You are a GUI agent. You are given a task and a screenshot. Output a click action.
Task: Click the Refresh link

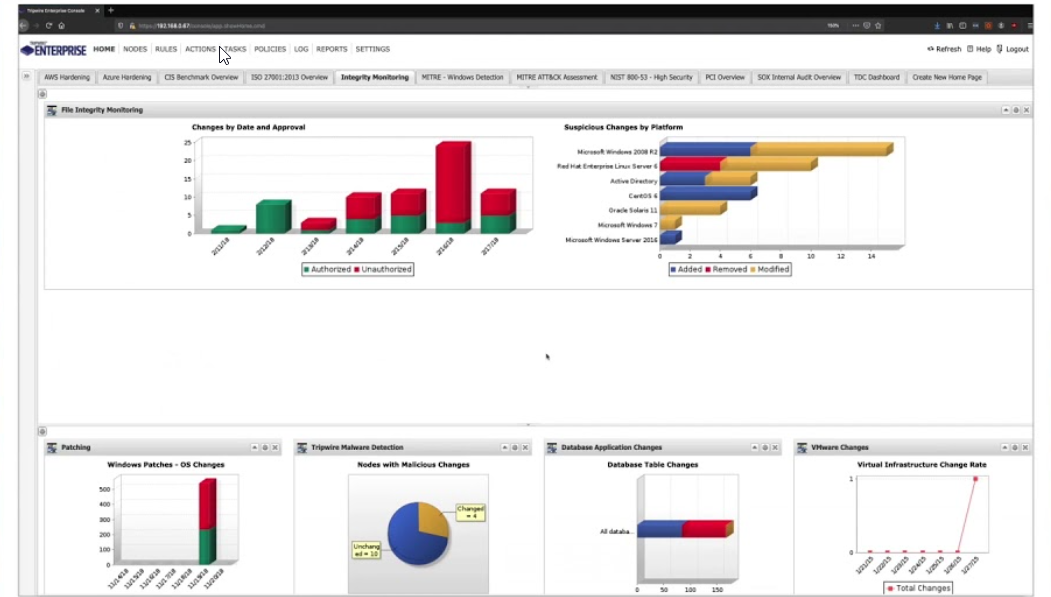tap(944, 49)
